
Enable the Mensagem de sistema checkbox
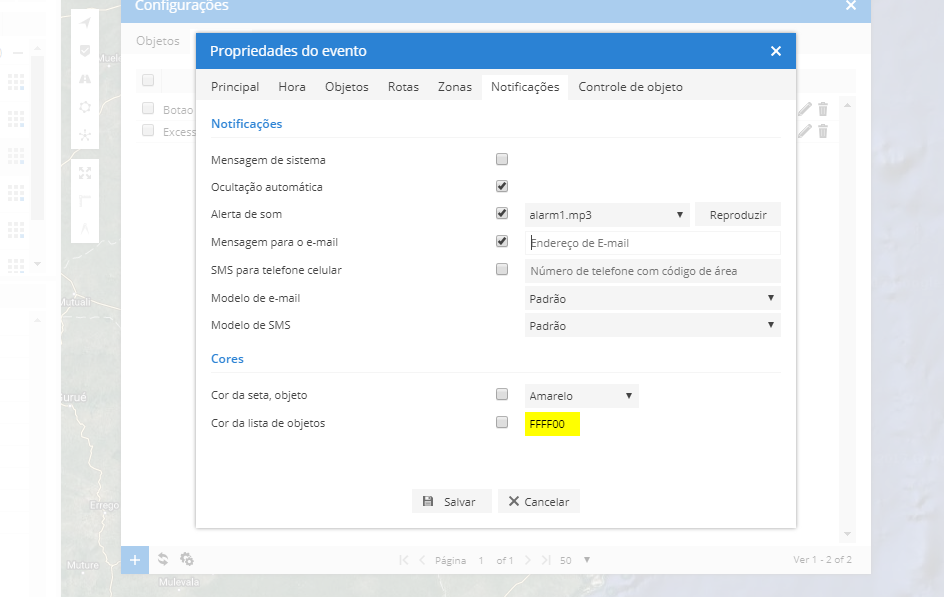coord(502,159)
